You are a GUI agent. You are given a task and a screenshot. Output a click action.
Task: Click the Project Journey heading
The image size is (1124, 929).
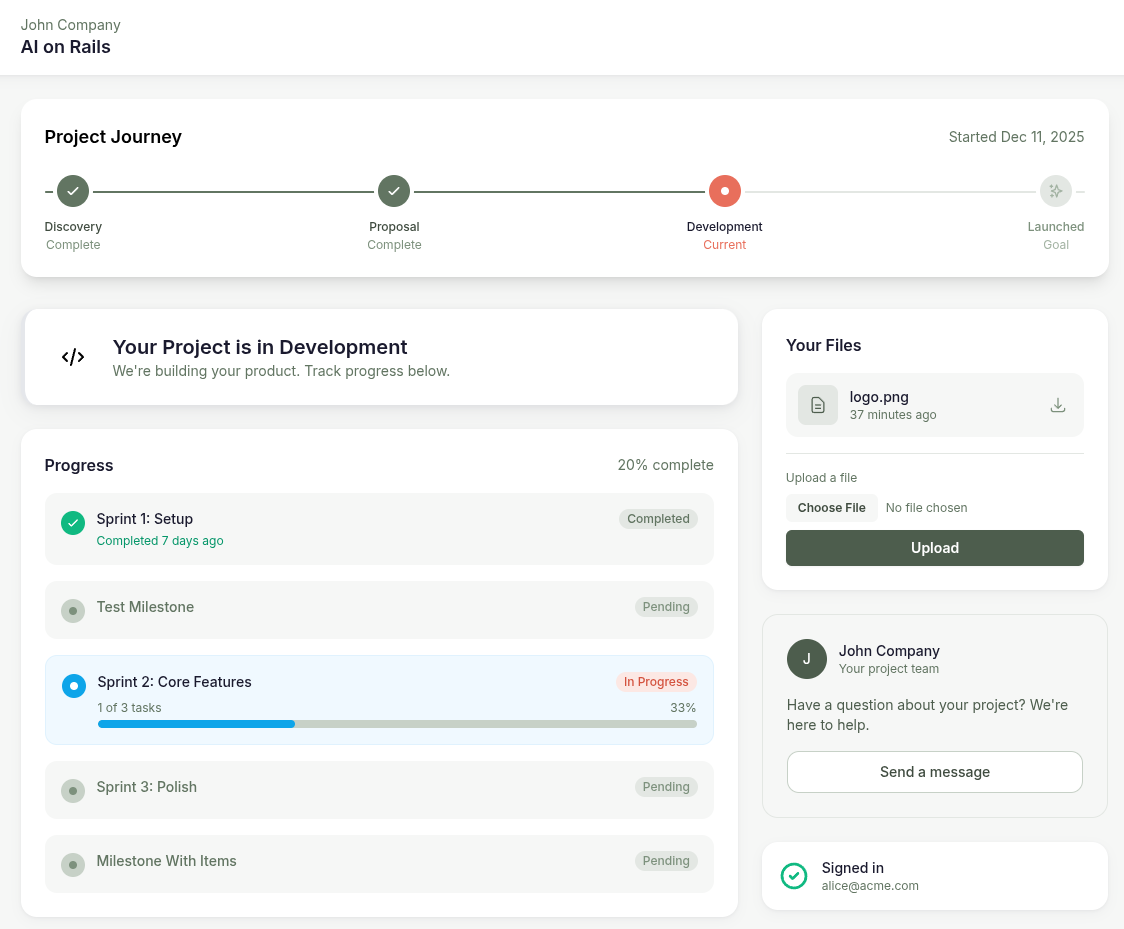tap(113, 137)
